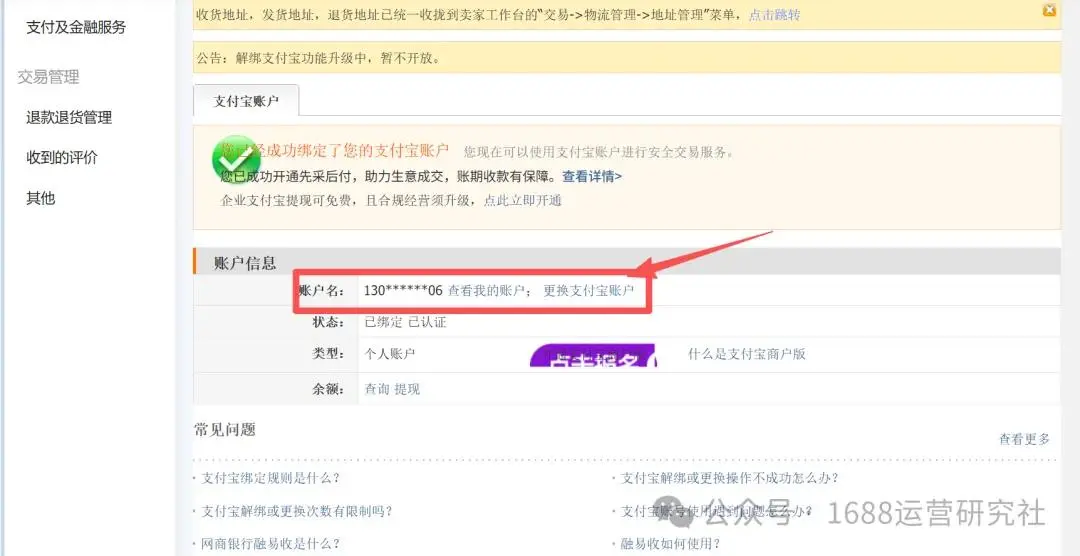Open 收到的评价 in the sidebar
The height and width of the screenshot is (556, 1080).
[62, 158]
